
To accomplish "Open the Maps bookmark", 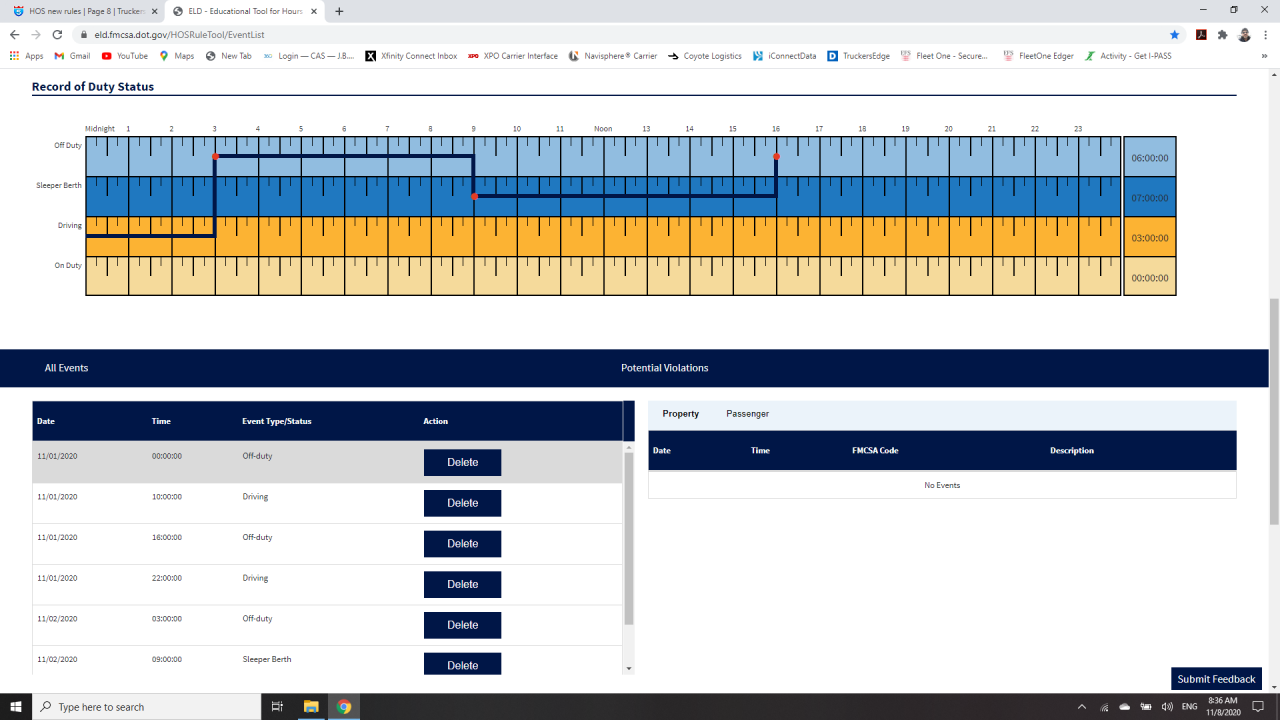I will (176, 56).
